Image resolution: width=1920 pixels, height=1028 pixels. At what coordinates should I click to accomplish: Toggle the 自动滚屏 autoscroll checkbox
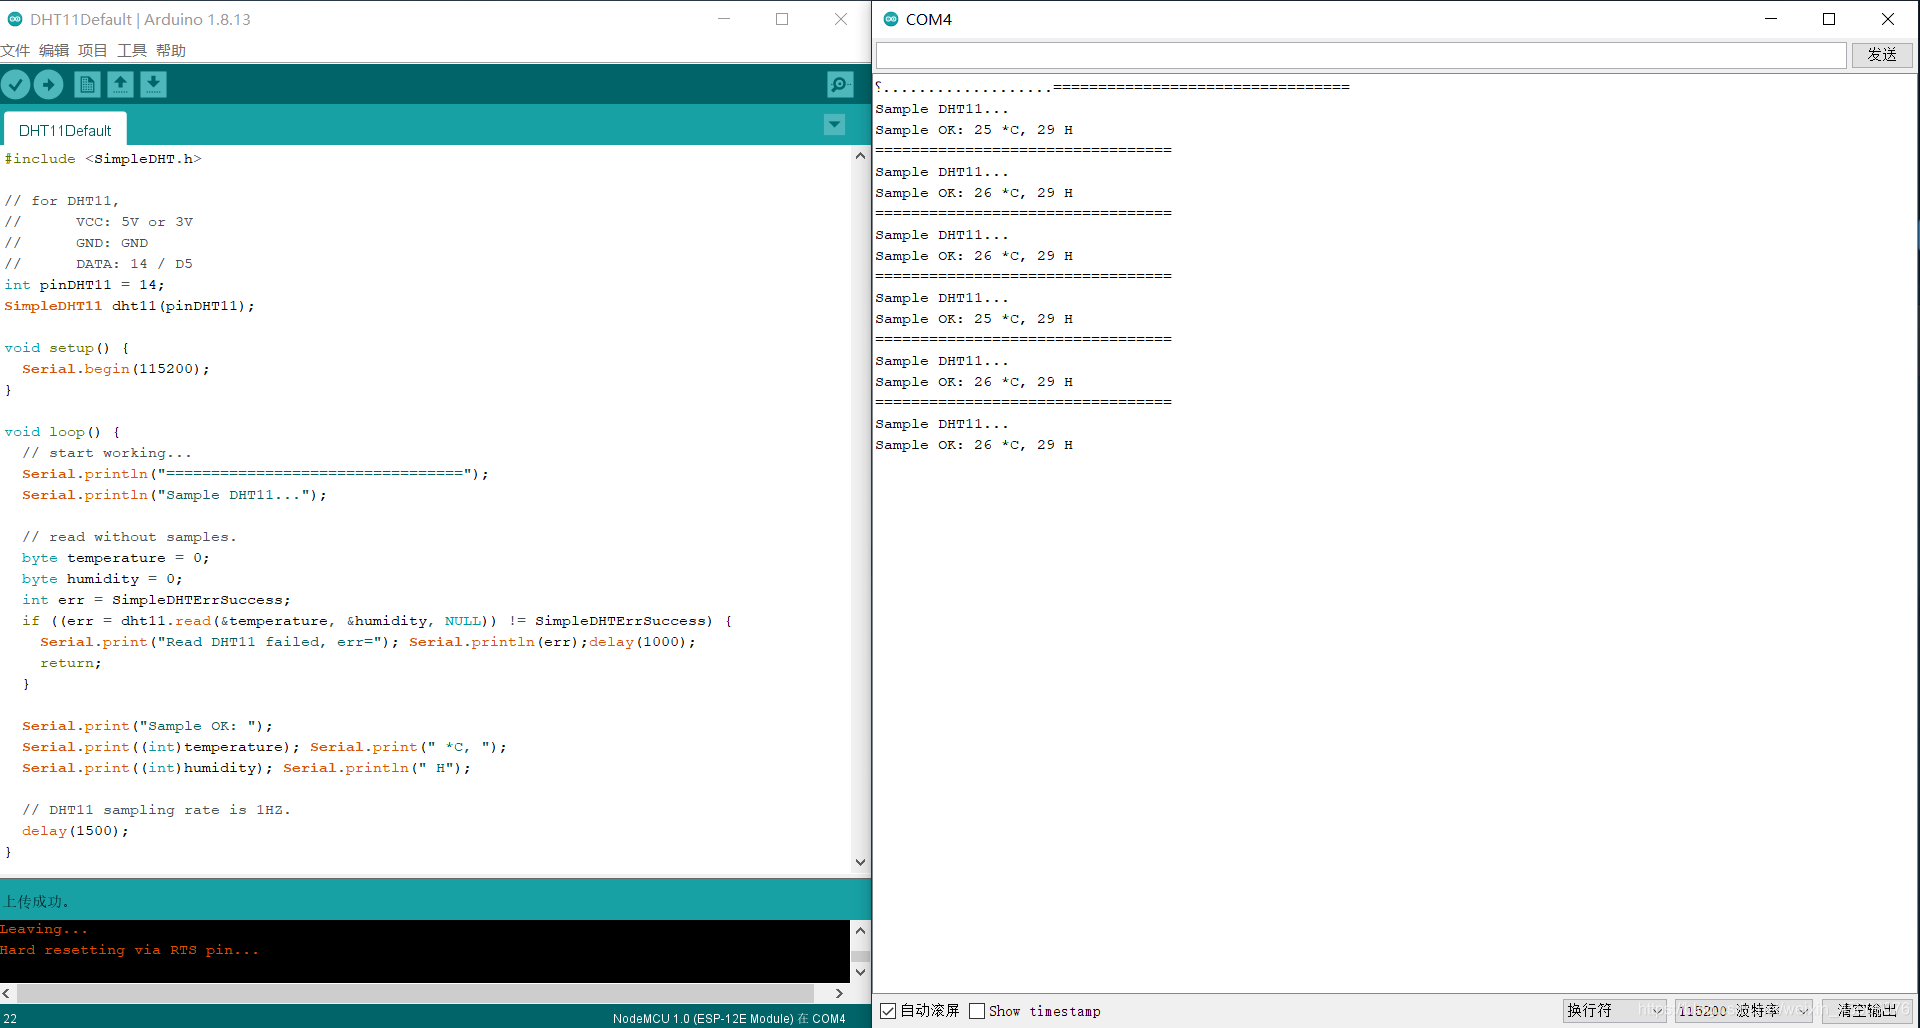[888, 1011]
